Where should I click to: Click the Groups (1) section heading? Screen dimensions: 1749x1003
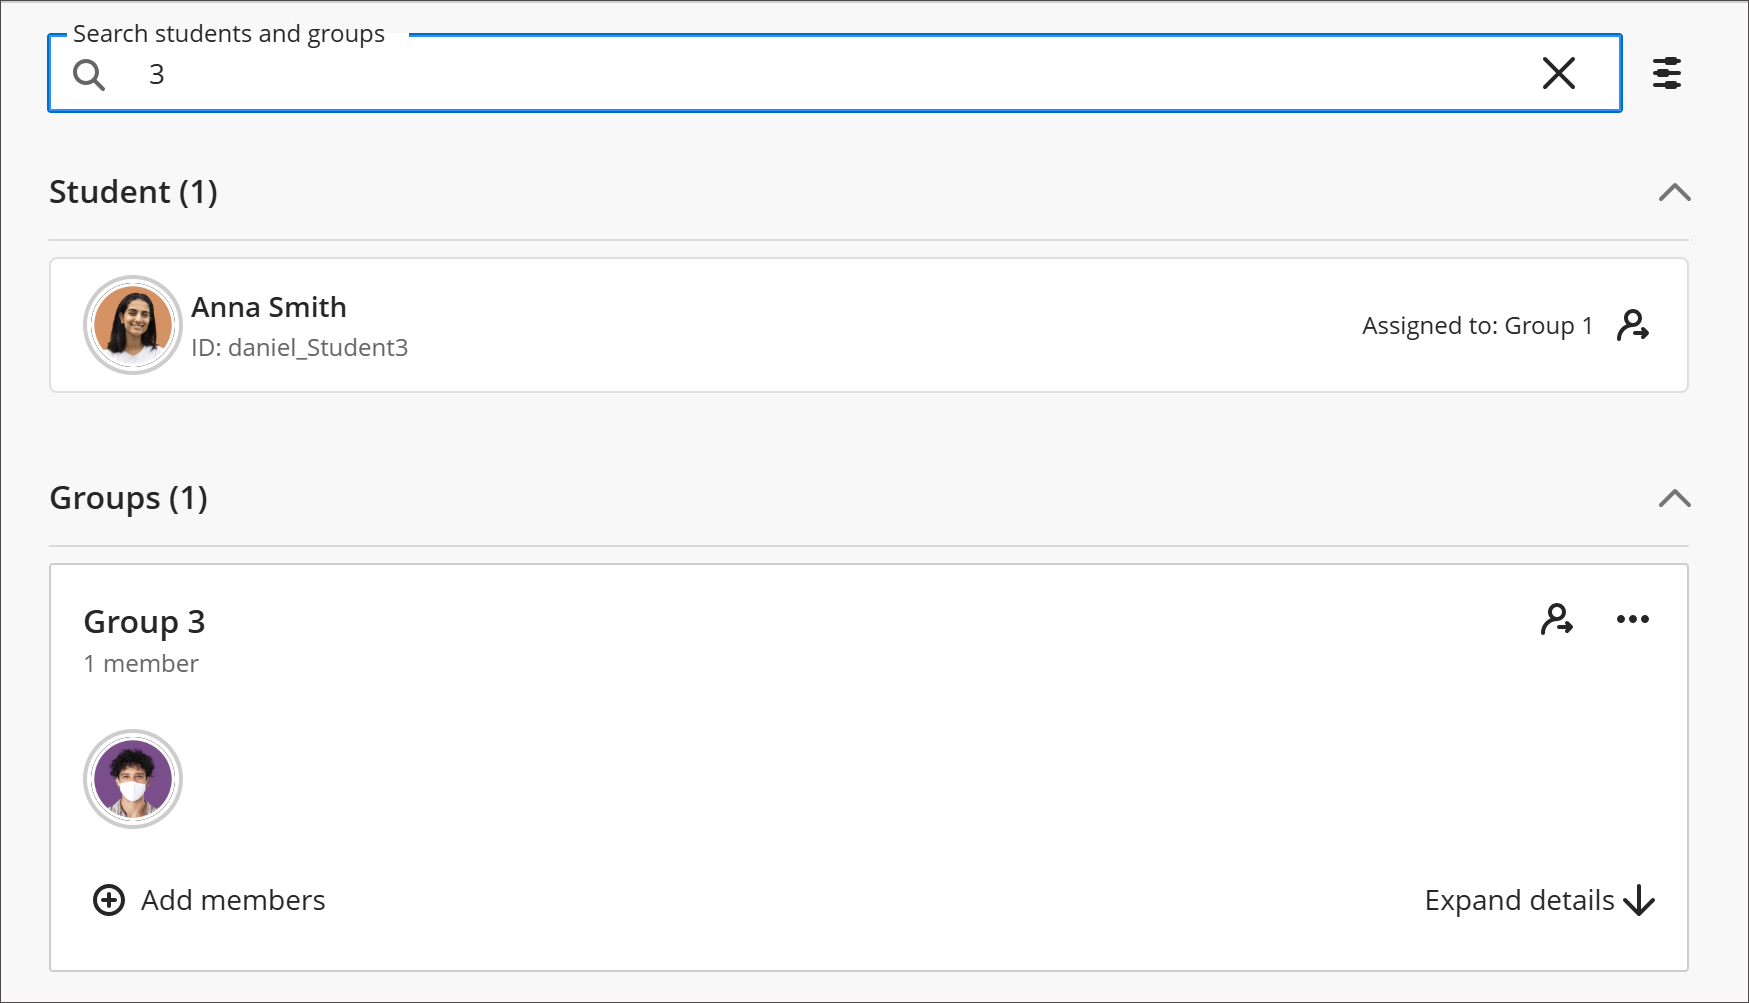(129, 498)
